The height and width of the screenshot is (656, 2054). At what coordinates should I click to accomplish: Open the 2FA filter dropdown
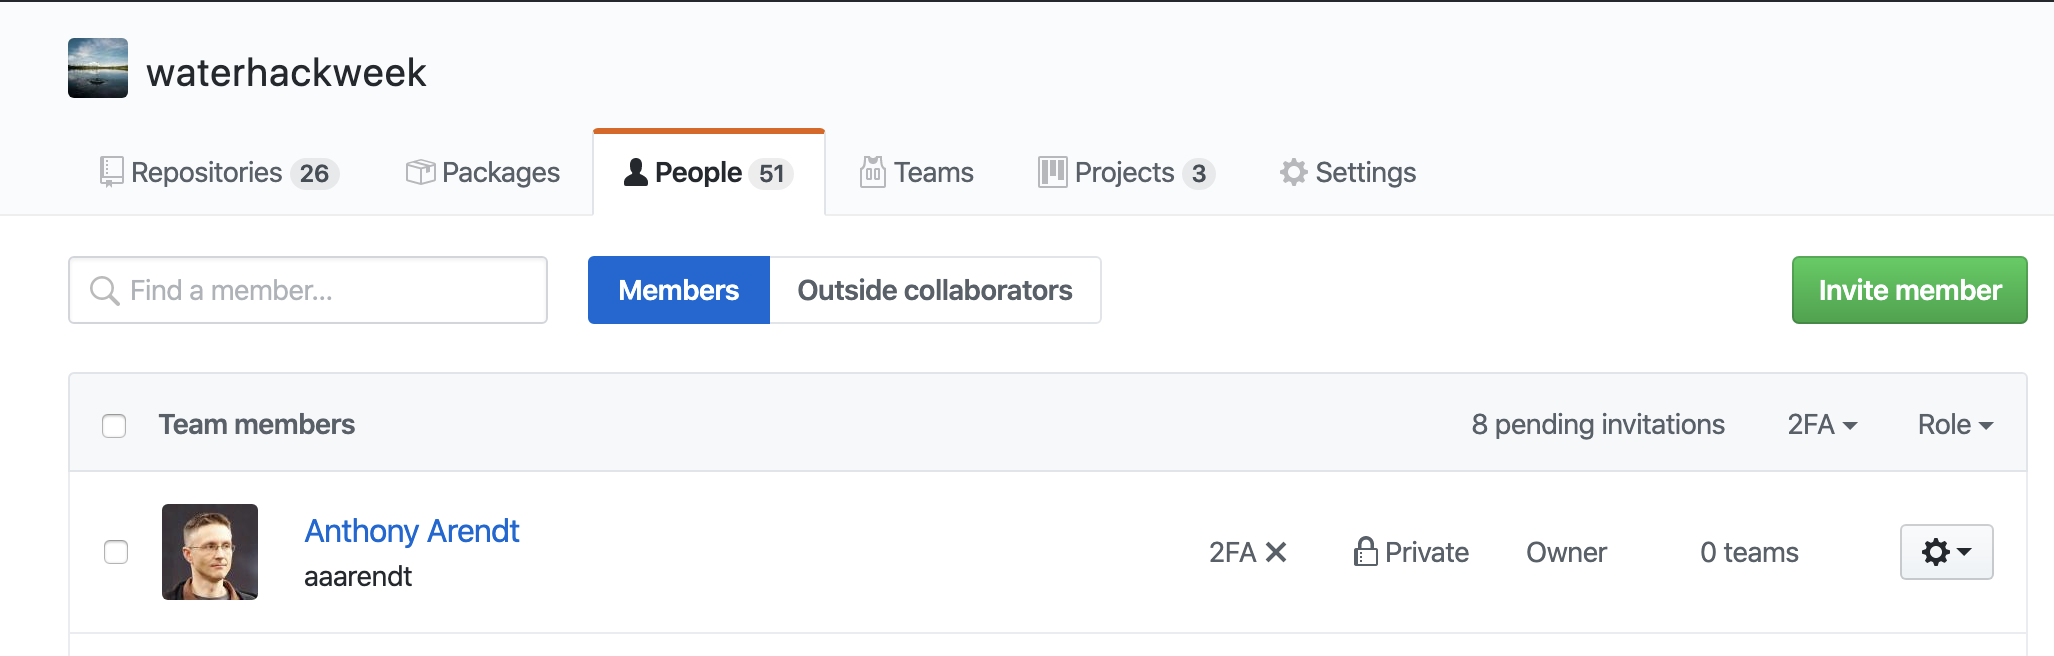(1820, 424)
